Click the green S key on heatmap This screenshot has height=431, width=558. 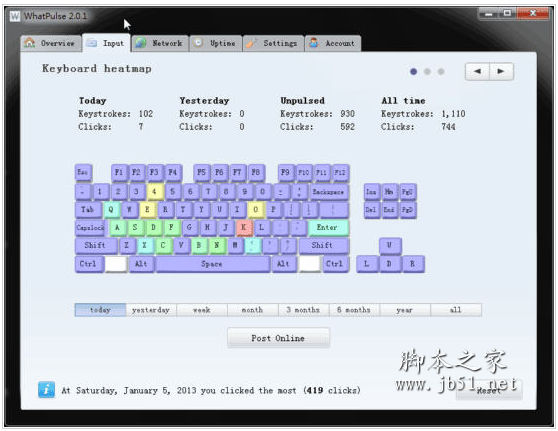pyautogui.click(x=136, y=228)
